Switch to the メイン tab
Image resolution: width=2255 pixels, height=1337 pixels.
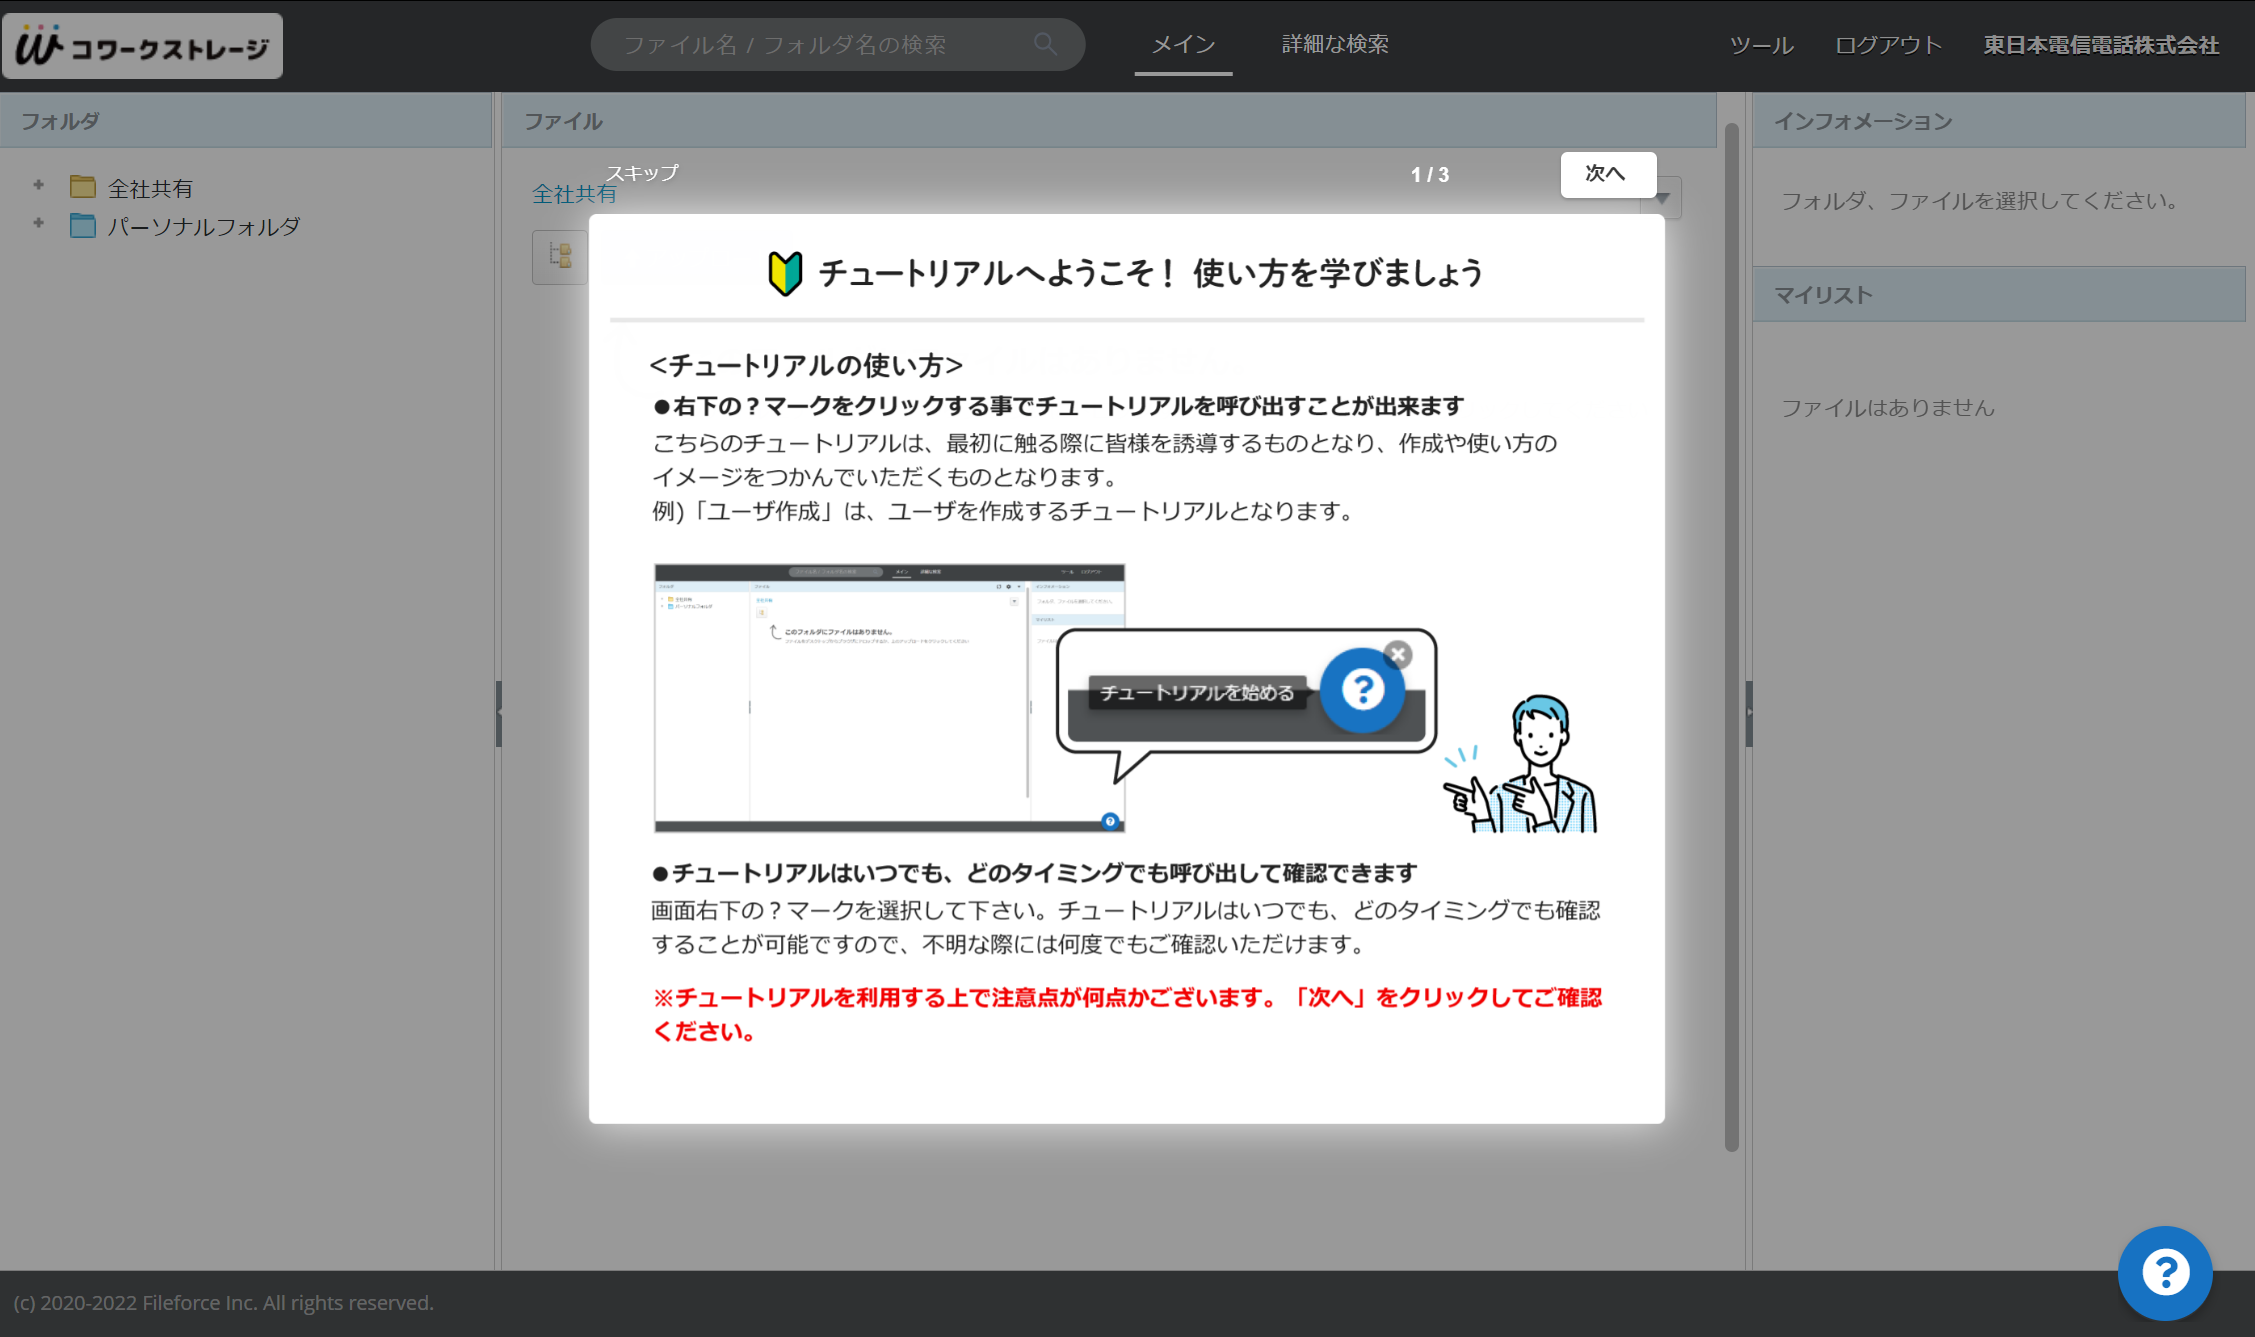coord(1183,44)
